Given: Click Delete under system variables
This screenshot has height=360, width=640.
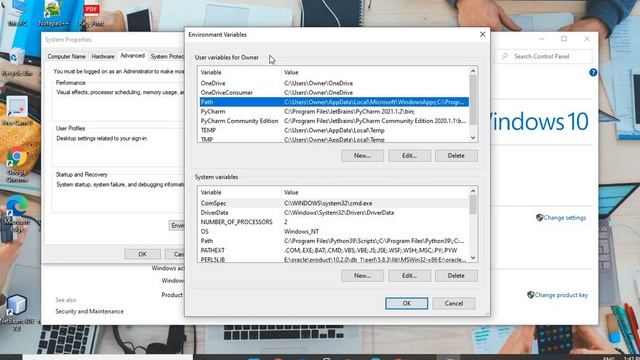Looking at the screenshot, I should 456,276.
